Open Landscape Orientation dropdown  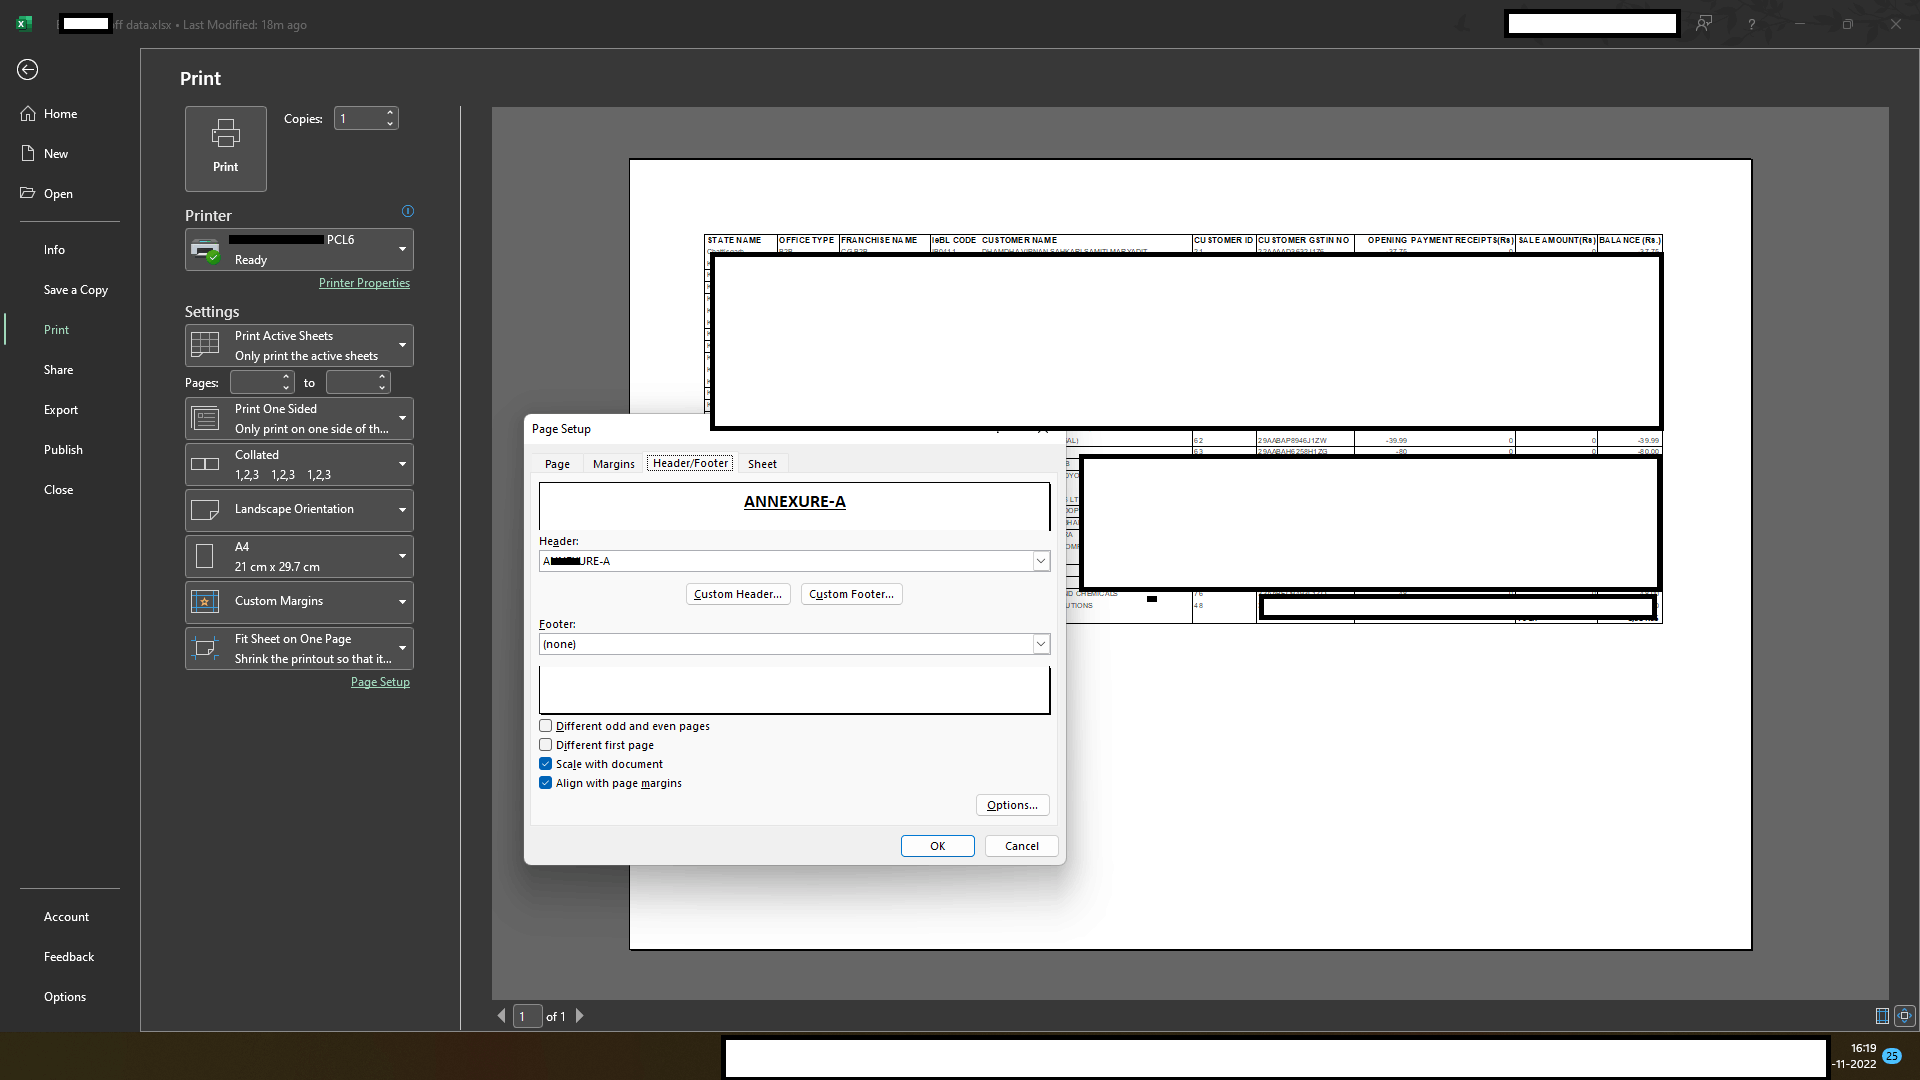pyautogui.click(x=299, y=510)
